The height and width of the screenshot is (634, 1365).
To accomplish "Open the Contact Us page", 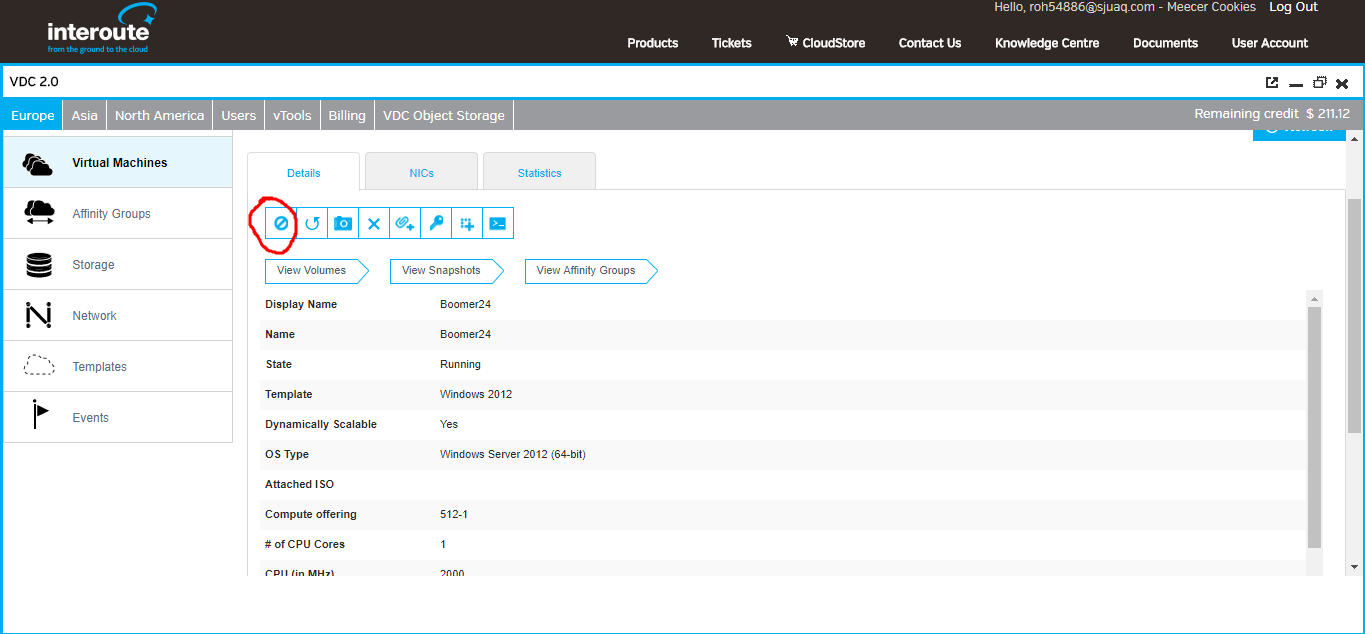I will (930, 43).
